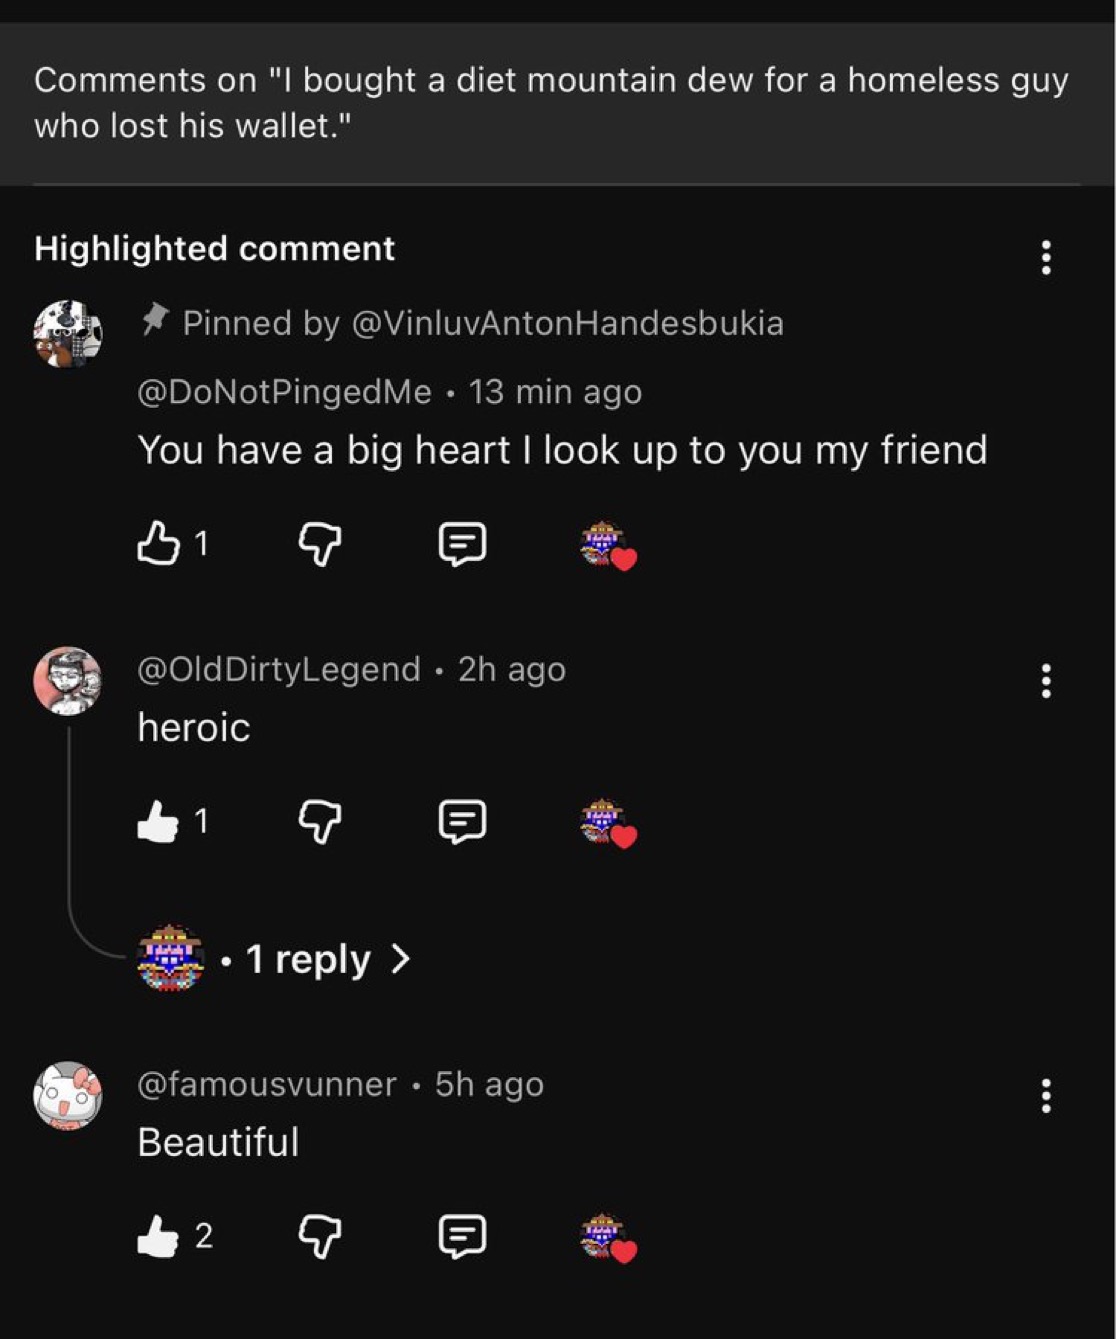Open the @VinluvAntonHandesbukia channel link
This screenshot has width=1116, height=1339.
click(567, 323)
